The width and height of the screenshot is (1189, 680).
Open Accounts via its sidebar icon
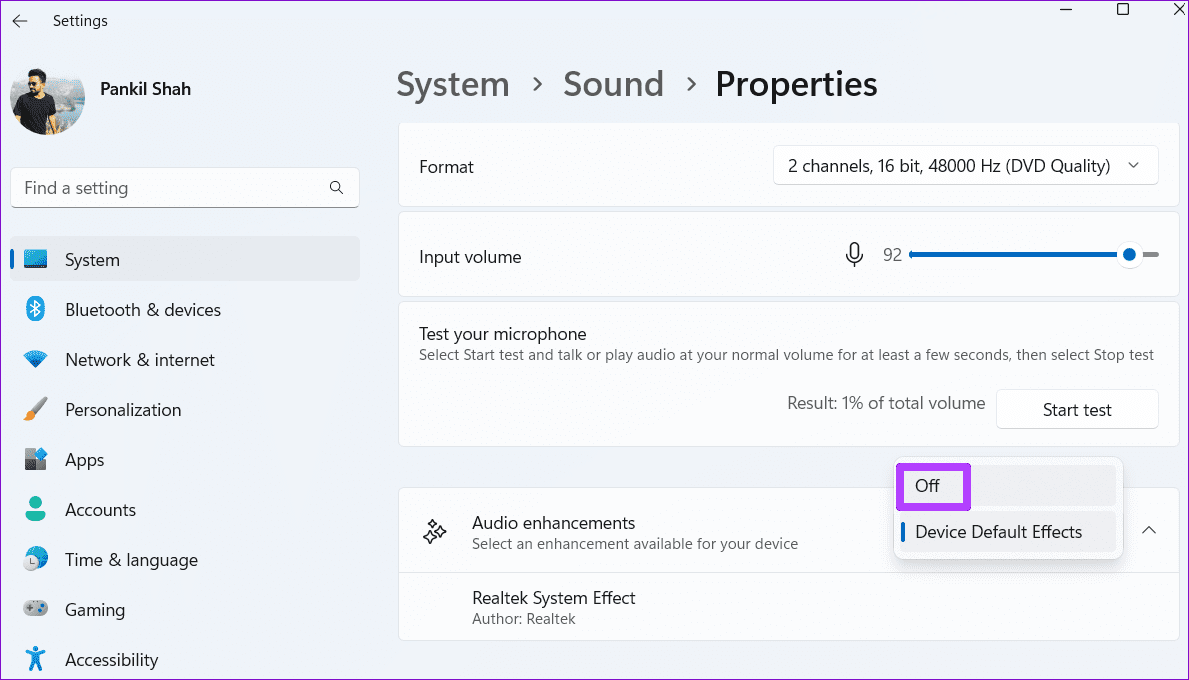click(x=37, y=509)
